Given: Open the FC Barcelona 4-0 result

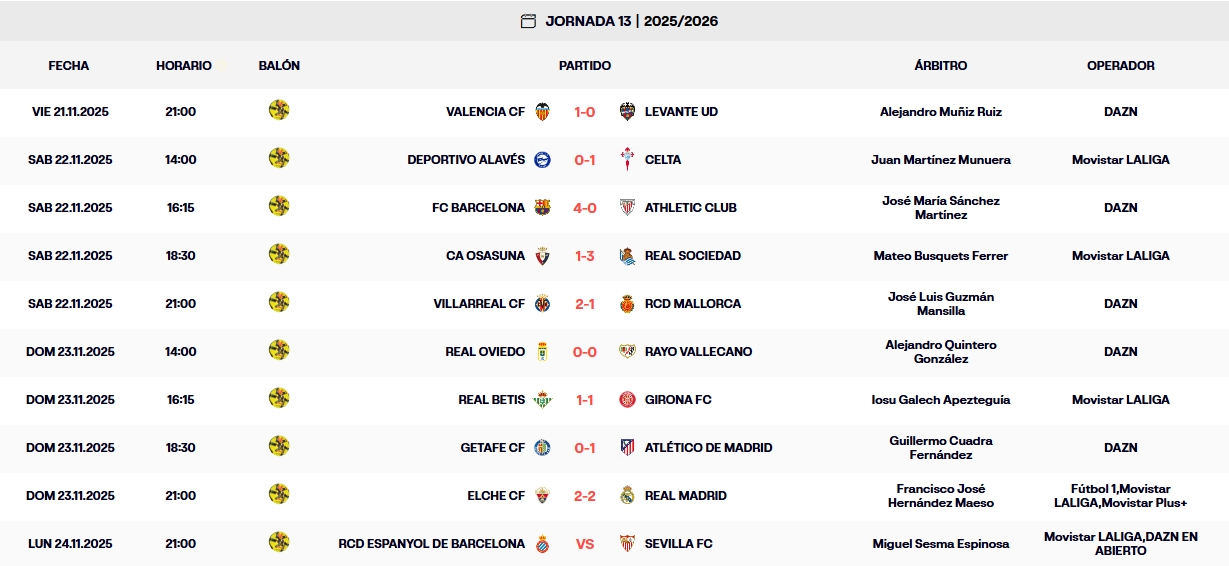Looking at the screenshot, I should (x=585, y=208).
